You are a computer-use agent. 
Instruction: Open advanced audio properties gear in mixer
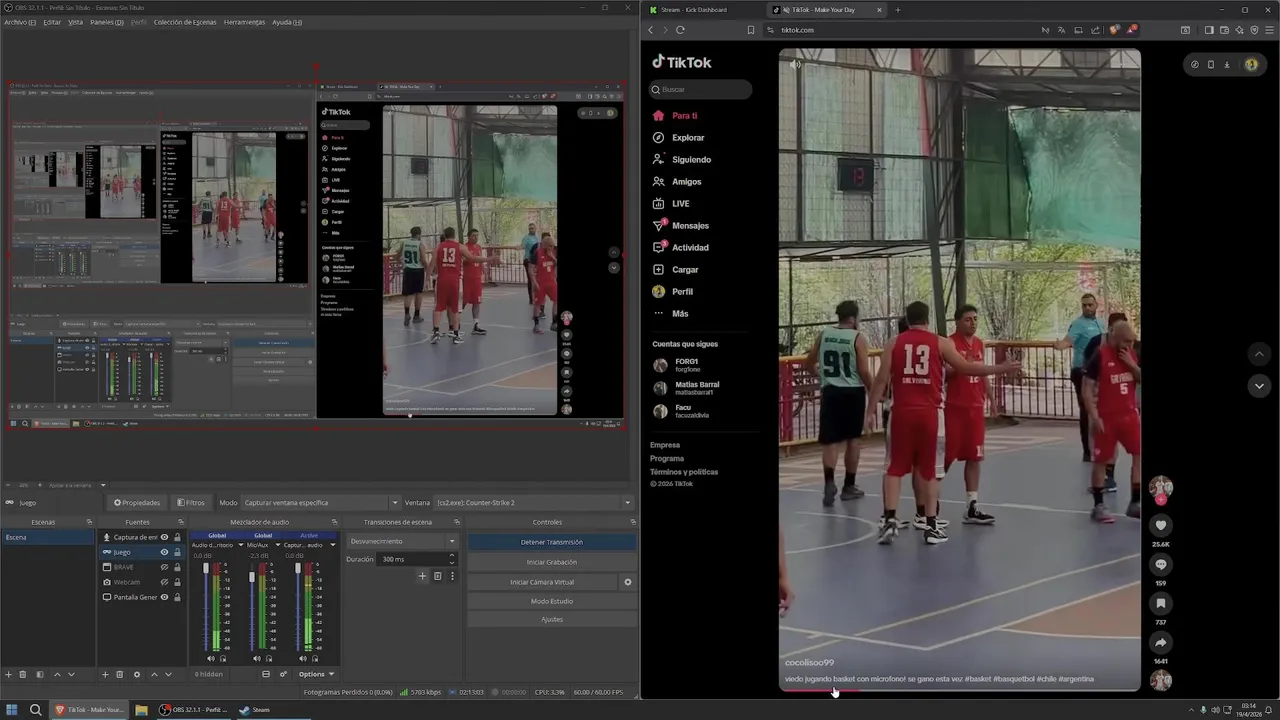283,674
